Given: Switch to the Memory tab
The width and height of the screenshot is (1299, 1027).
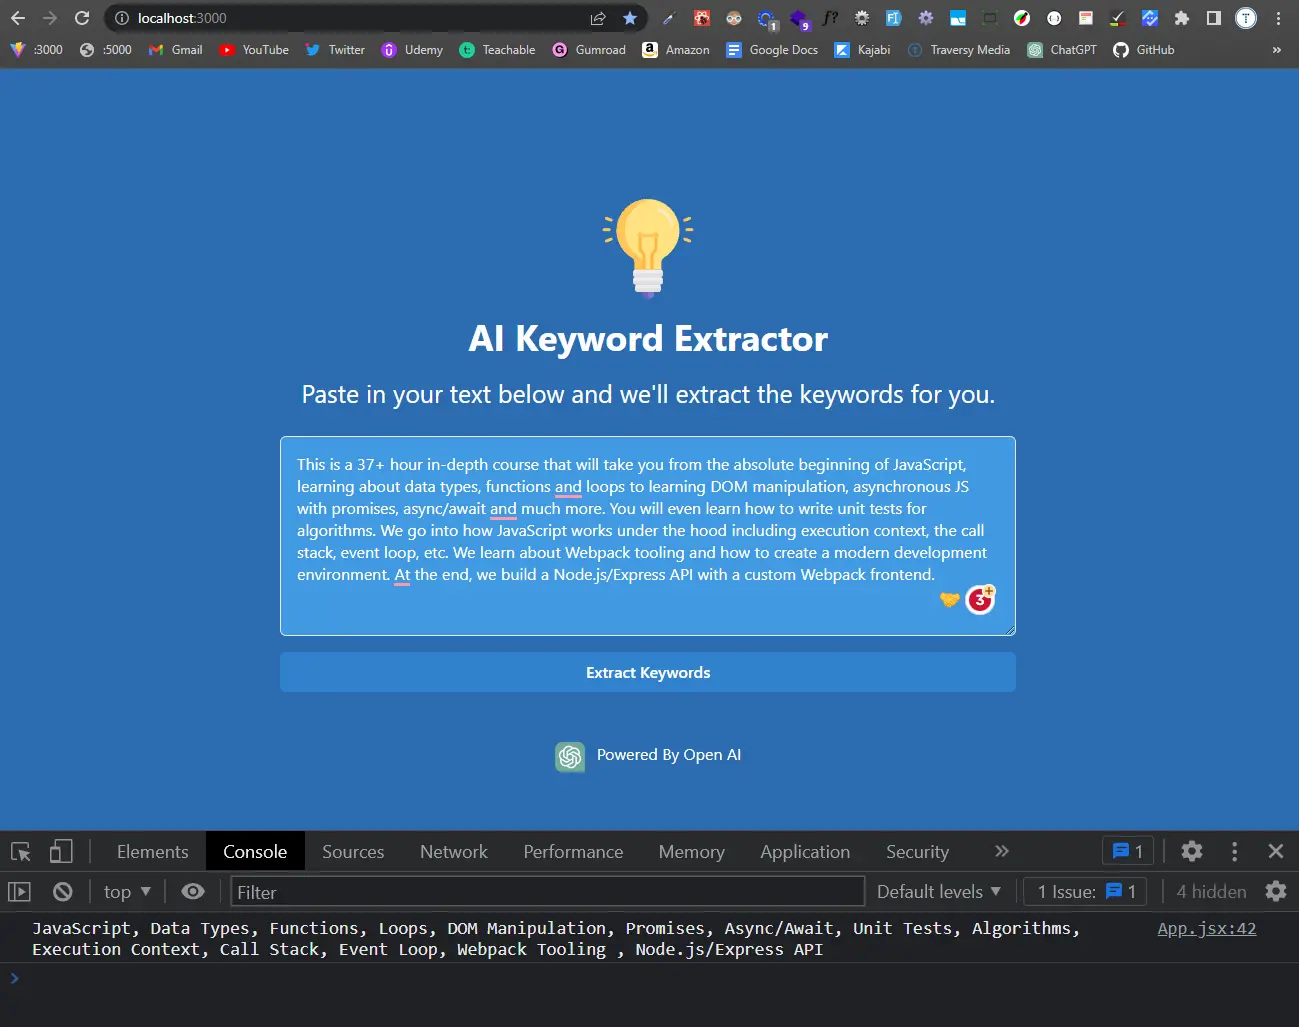Looking at the screenshot, I should [692, 852].
